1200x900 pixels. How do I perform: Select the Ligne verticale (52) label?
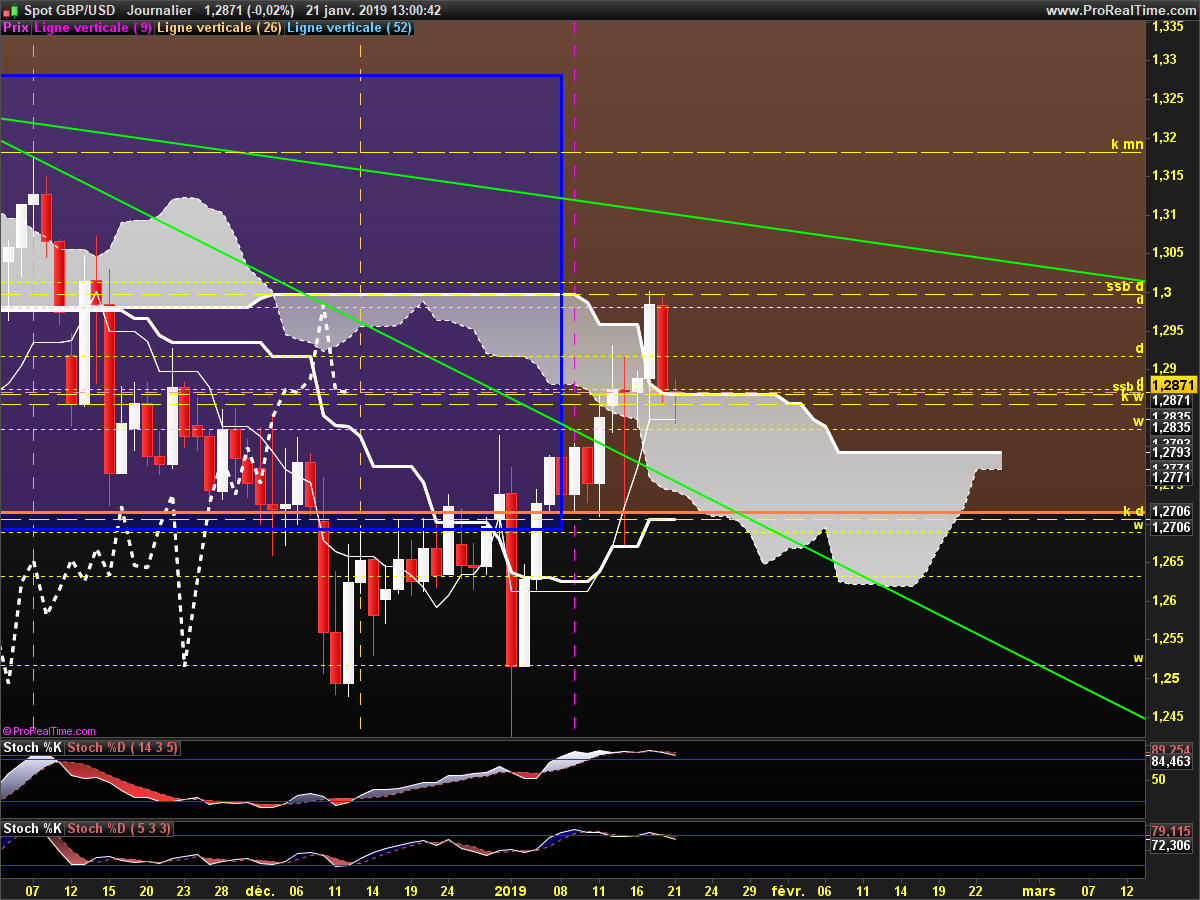348,28
